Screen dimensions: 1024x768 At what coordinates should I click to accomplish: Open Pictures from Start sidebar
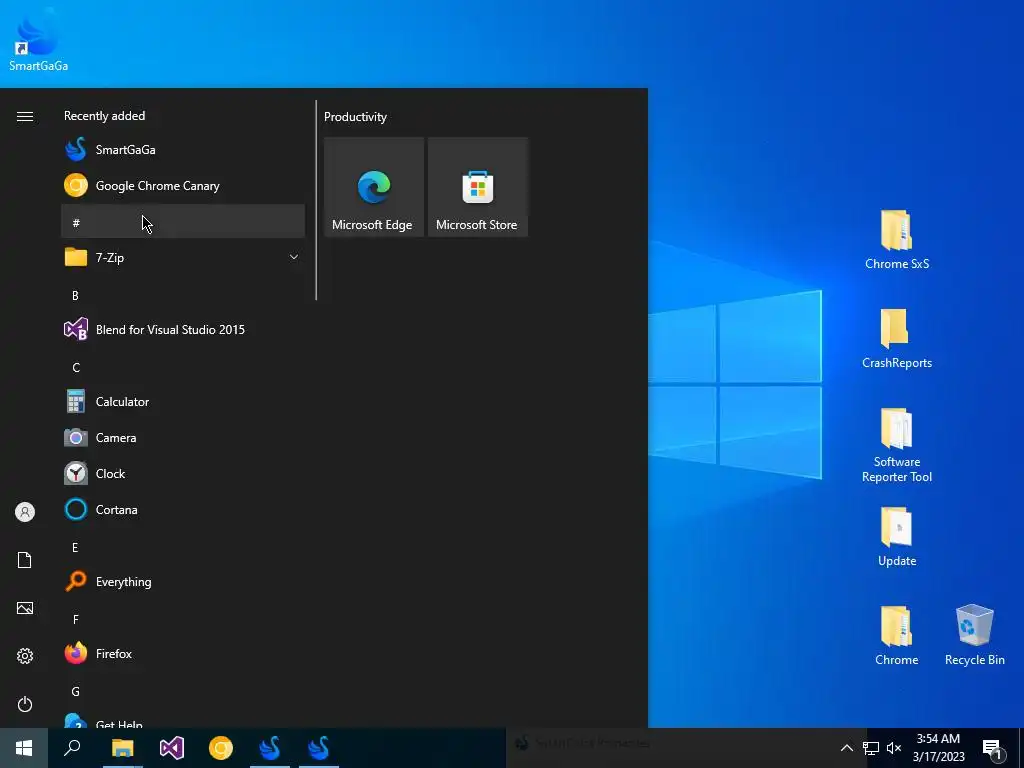[x=25, y=608]
